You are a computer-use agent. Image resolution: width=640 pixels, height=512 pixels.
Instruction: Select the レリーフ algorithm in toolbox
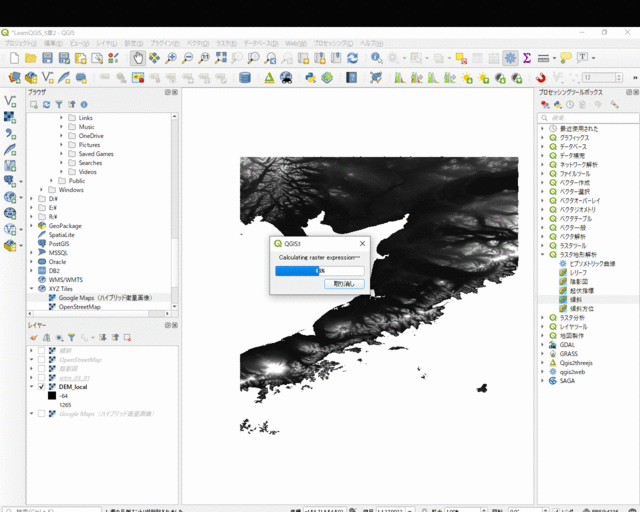(578, 273)
